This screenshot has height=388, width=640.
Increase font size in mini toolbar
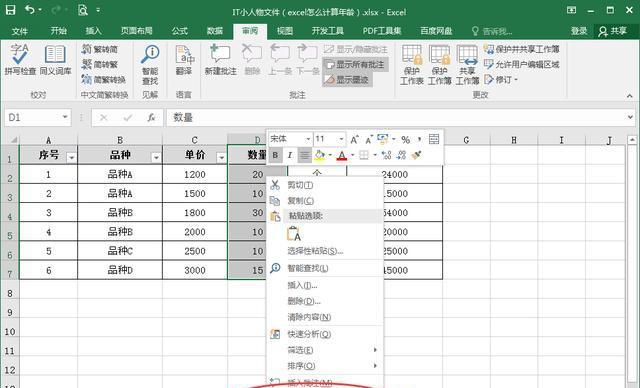click(x=354, y=140)
